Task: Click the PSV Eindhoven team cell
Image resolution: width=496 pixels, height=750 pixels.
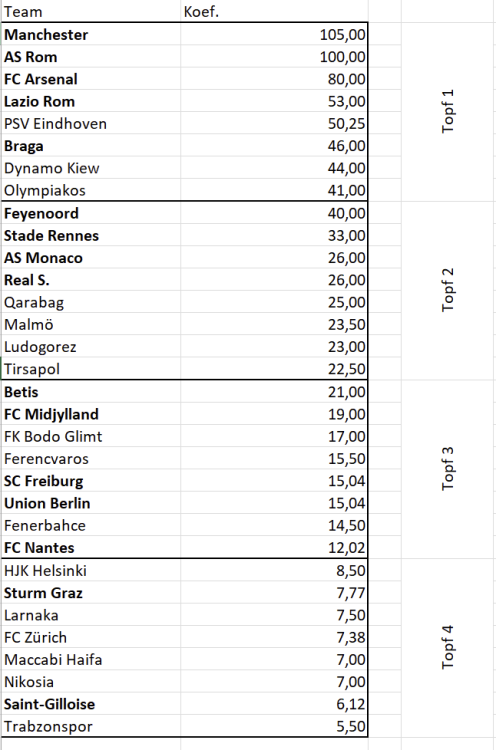Action: pyautogui.click(x=91, y=123)
